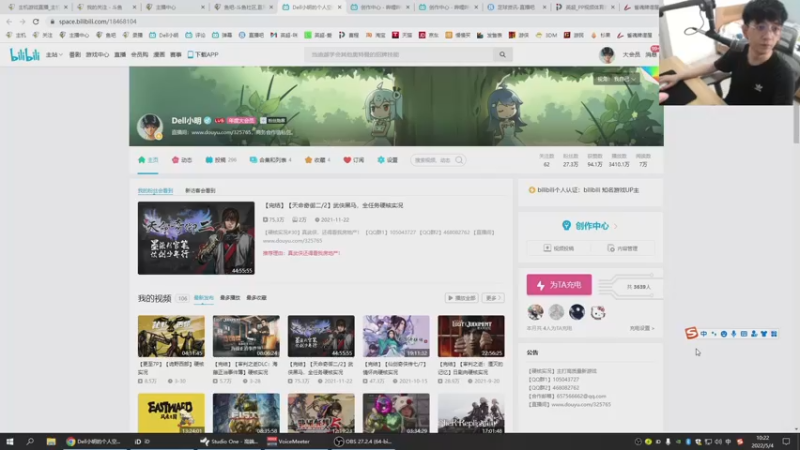Select the 最多收藏 sort tab

point(256,298)
